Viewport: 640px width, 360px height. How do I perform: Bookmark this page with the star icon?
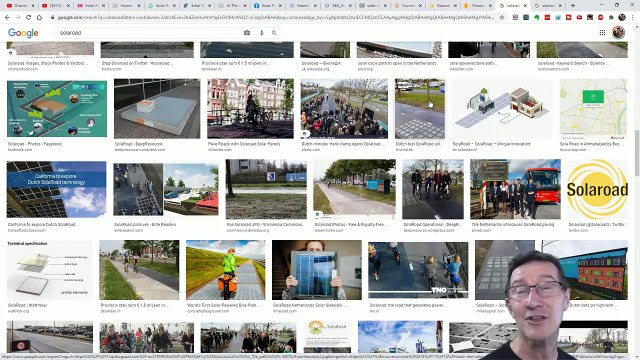click(502, 18)
